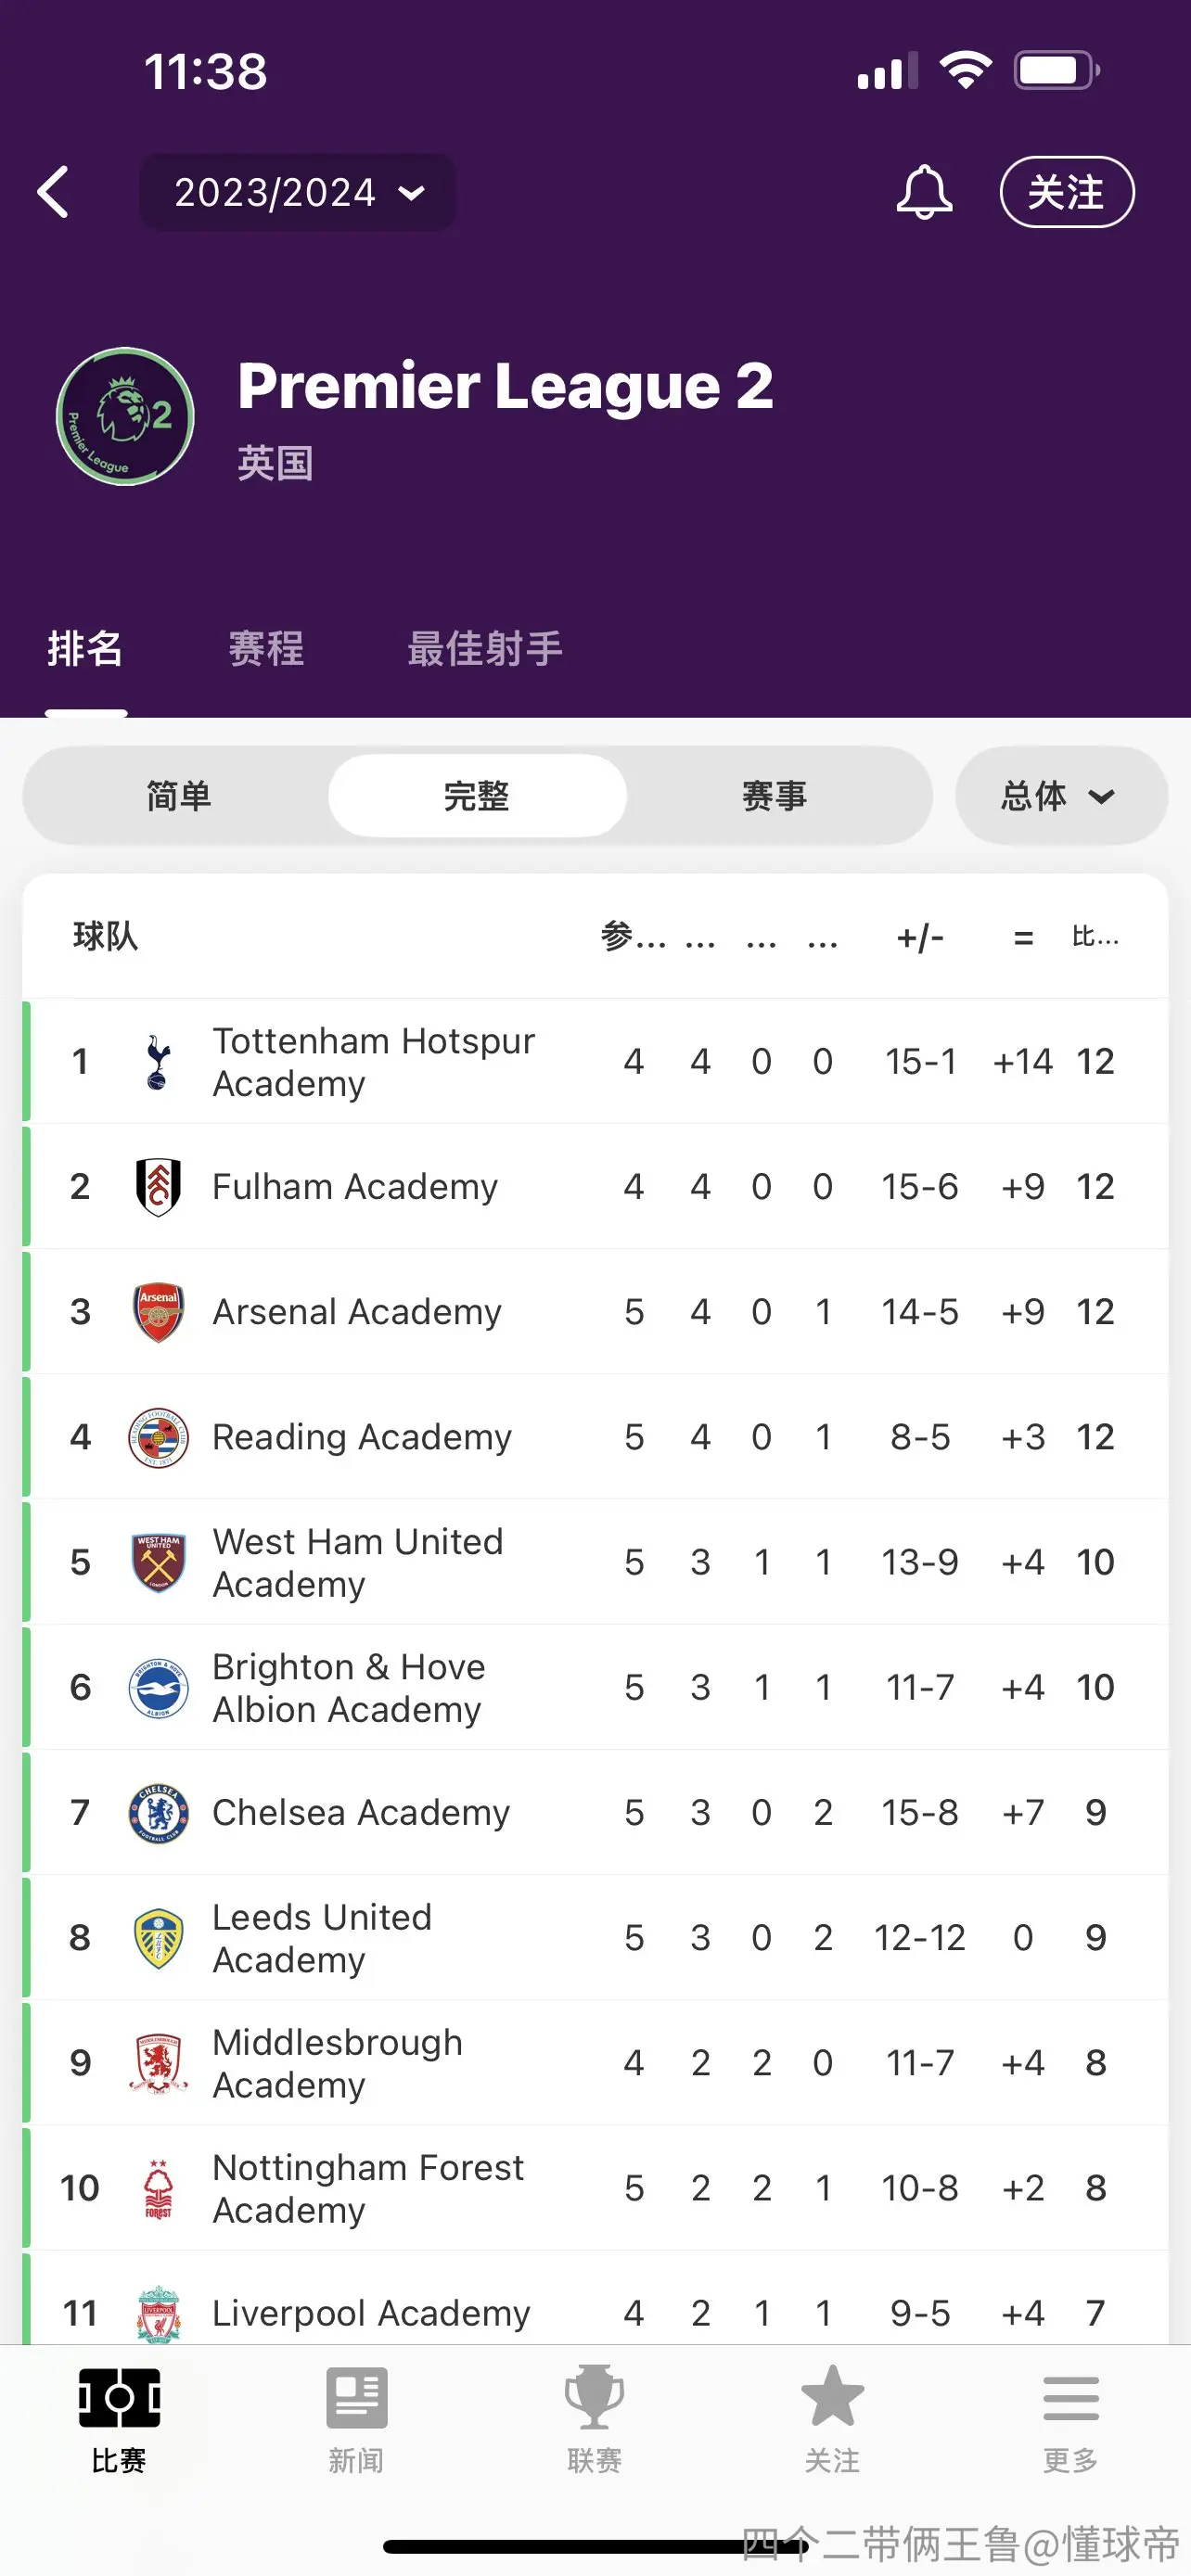Switch to the 最佳射手 tab

(x=485, y=648)
